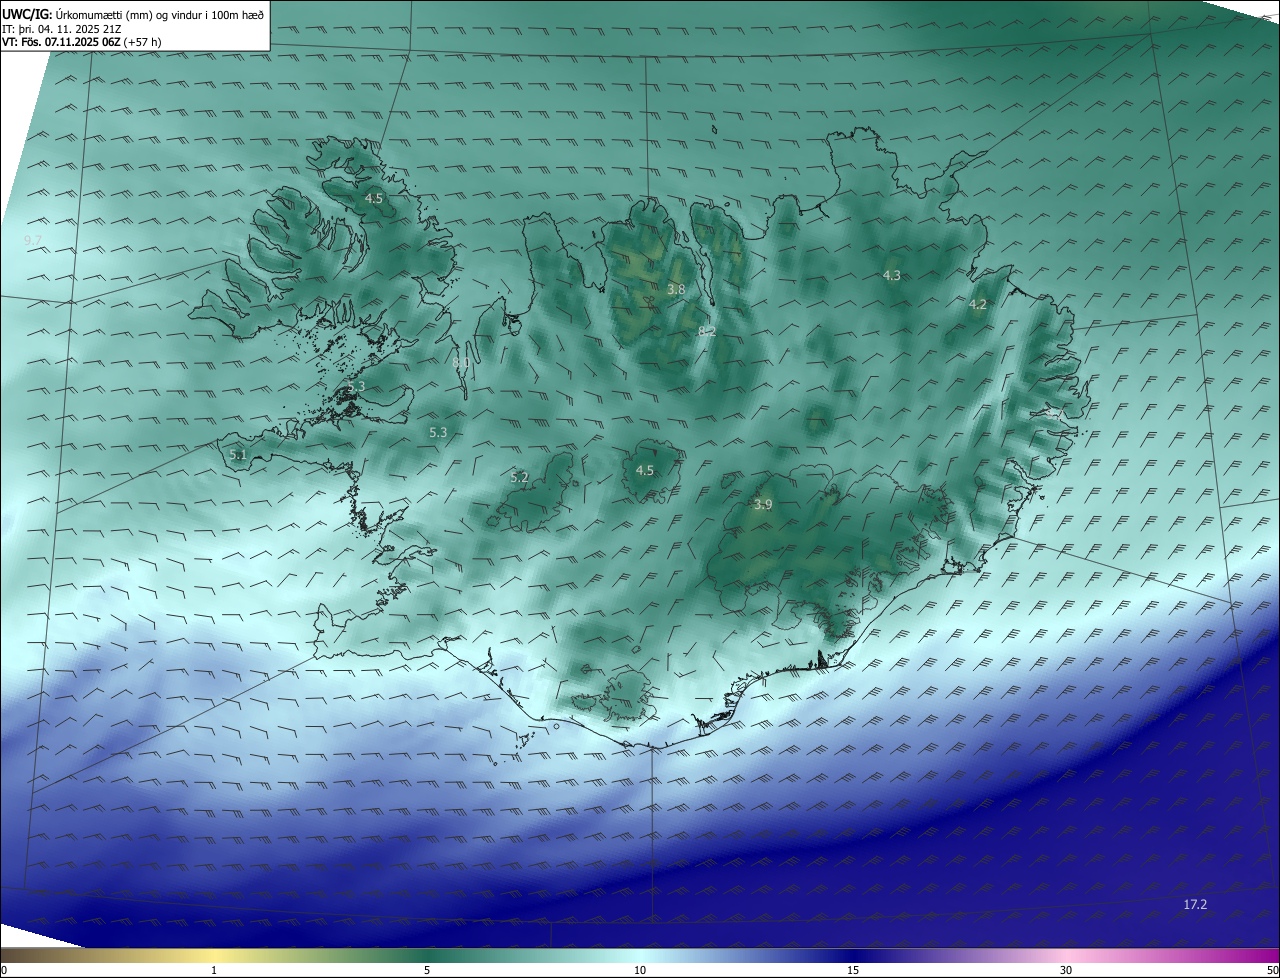Click the color scale label "15"
Viewport: 1280px width, 978px height.
[x=853, y=970]
